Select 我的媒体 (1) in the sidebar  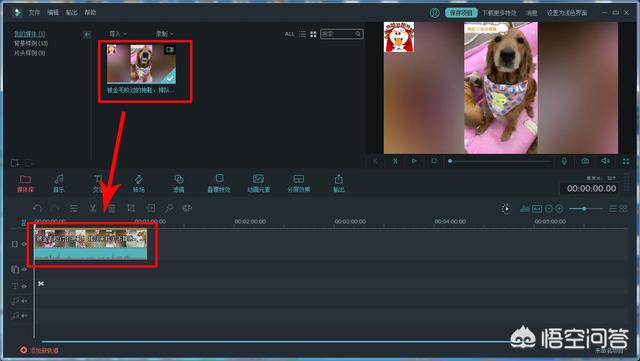pos(30,34)
